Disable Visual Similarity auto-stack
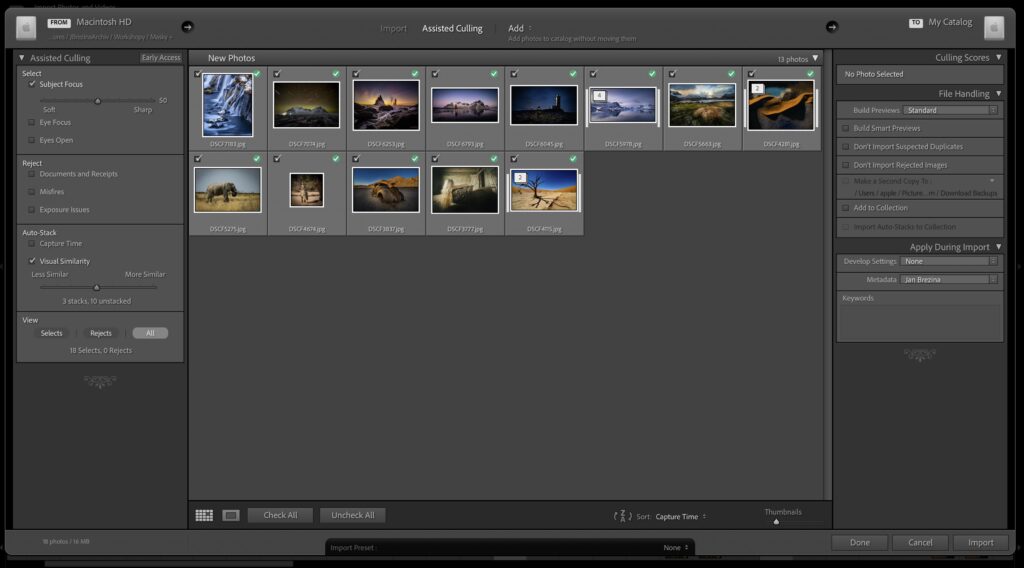1024x568 pixels. coord(32,260)
